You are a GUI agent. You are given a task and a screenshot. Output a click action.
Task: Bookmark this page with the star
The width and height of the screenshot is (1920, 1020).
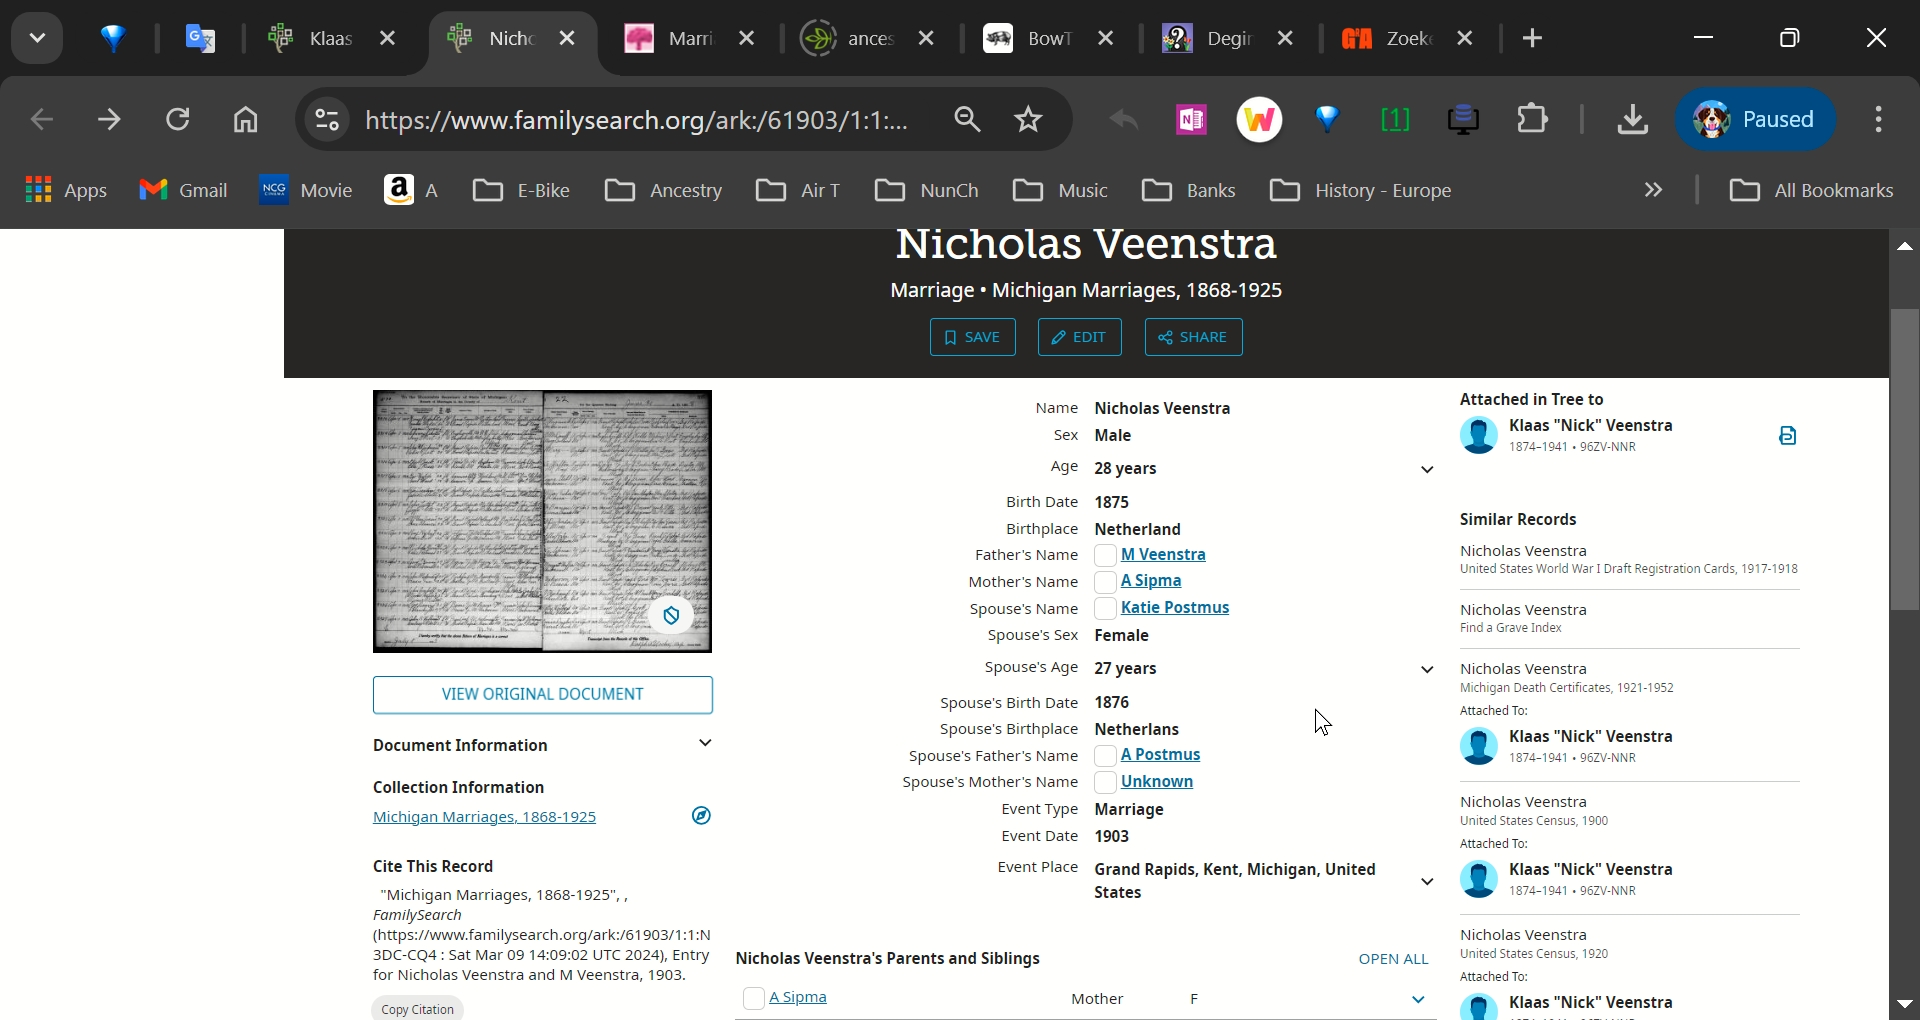pyautogui.click(x=1029, y=120)
